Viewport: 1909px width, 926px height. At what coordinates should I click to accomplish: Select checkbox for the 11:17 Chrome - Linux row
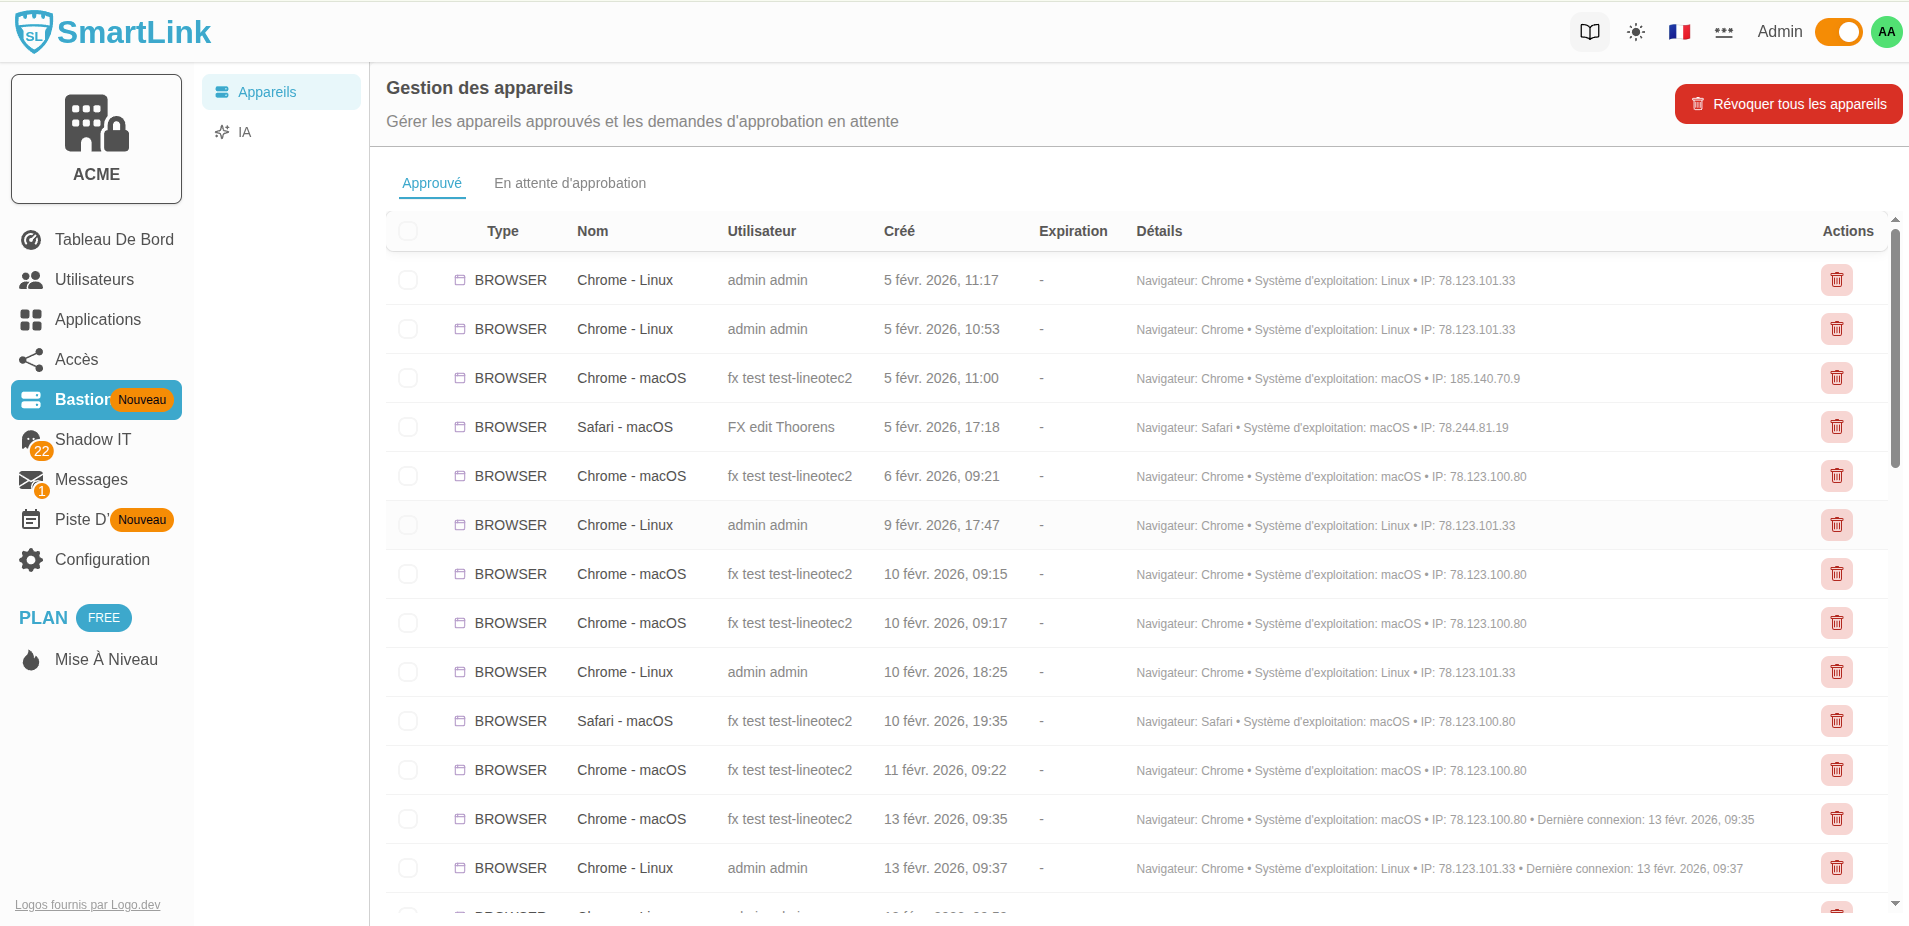408,280
